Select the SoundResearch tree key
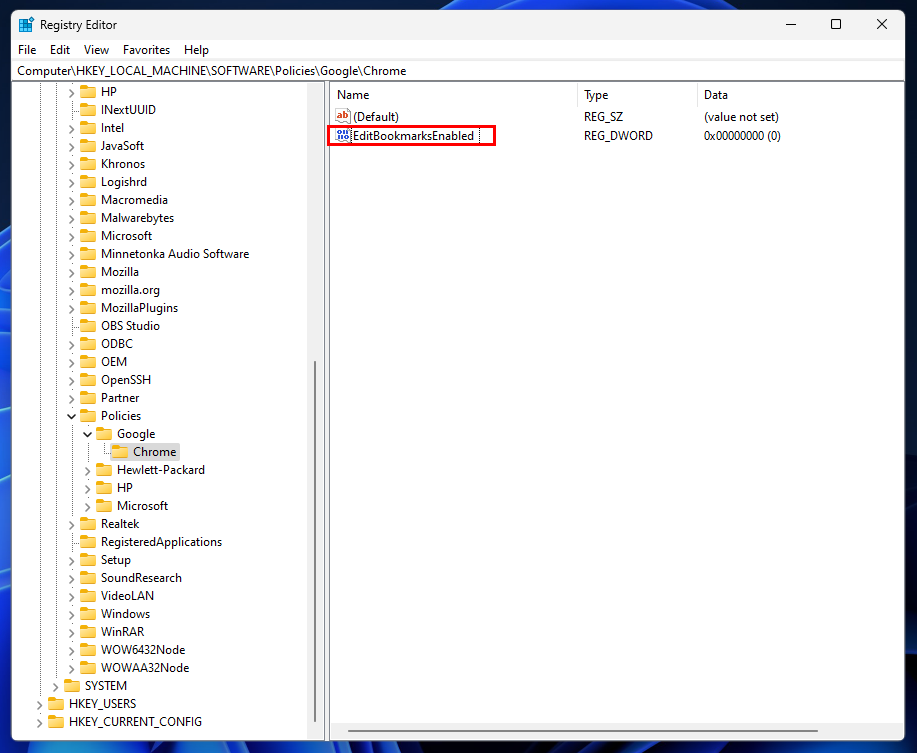The width and height of the screenshot is (917, 753). tap(141, 578)
